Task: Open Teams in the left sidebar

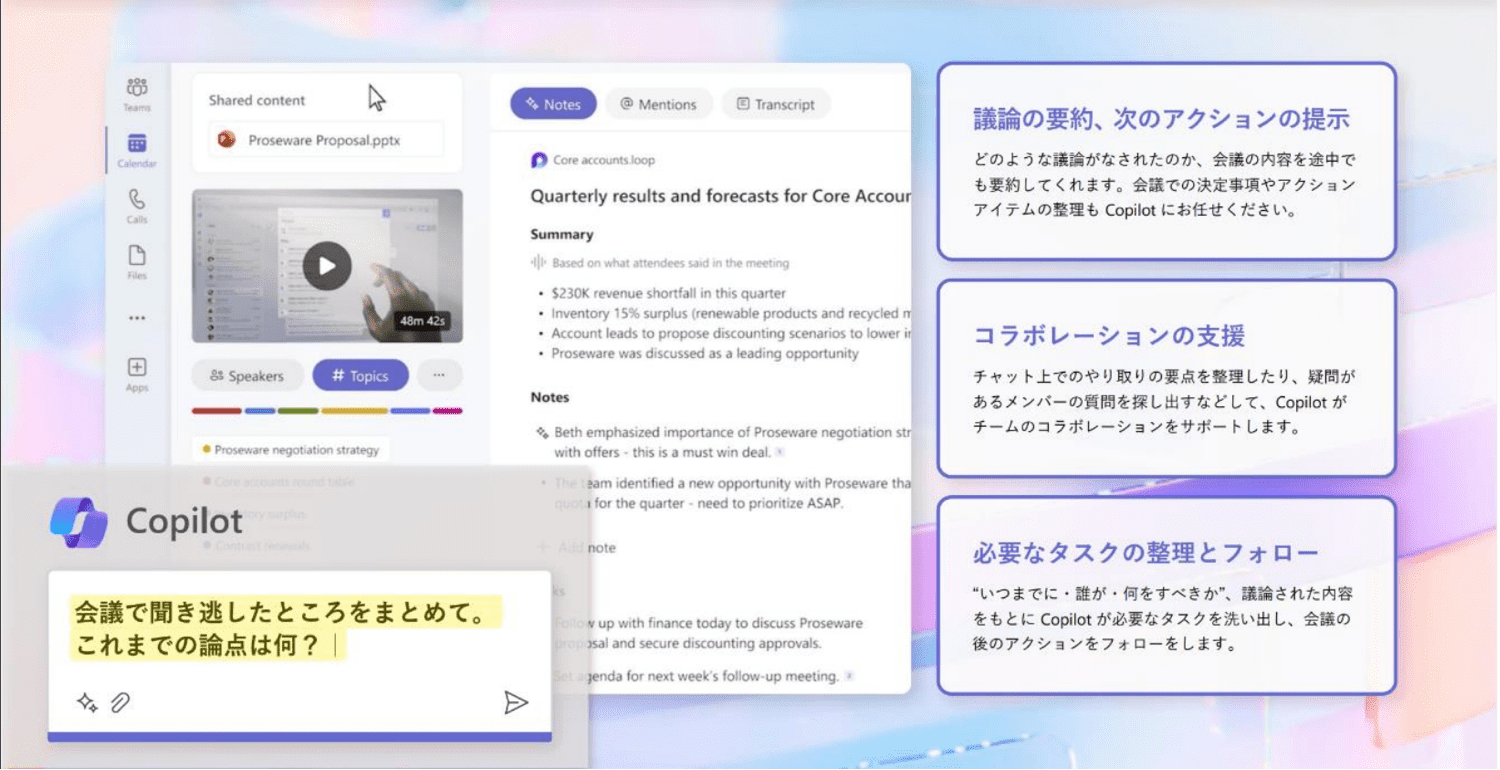Action: pyautogui.click(x=137, y=94)
